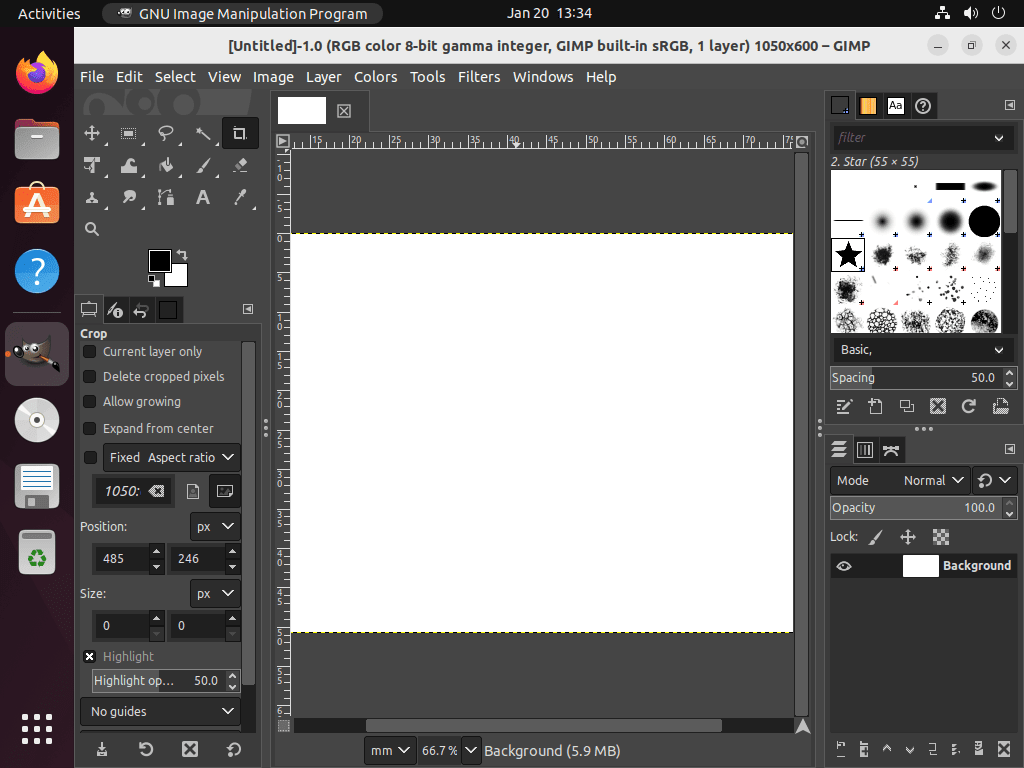Delete the selected Star brush
Image resolution: width=1024 pixels, height=768 pixels.
pyautogui.click(x=938, y=406)
